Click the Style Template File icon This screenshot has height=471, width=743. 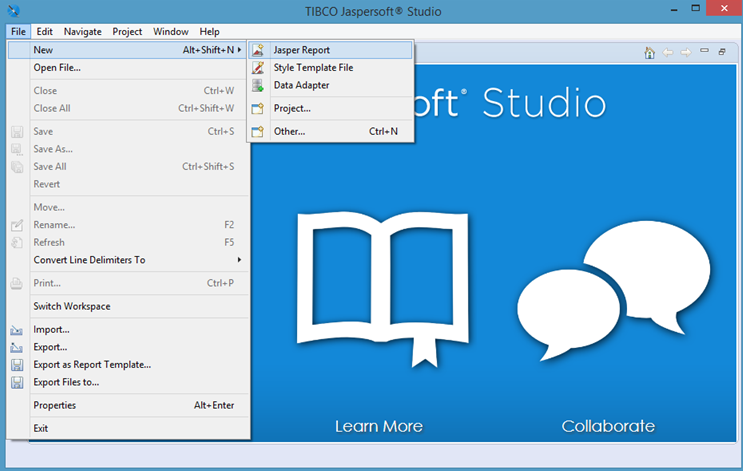pyautogui.click(x=257, y=67)
